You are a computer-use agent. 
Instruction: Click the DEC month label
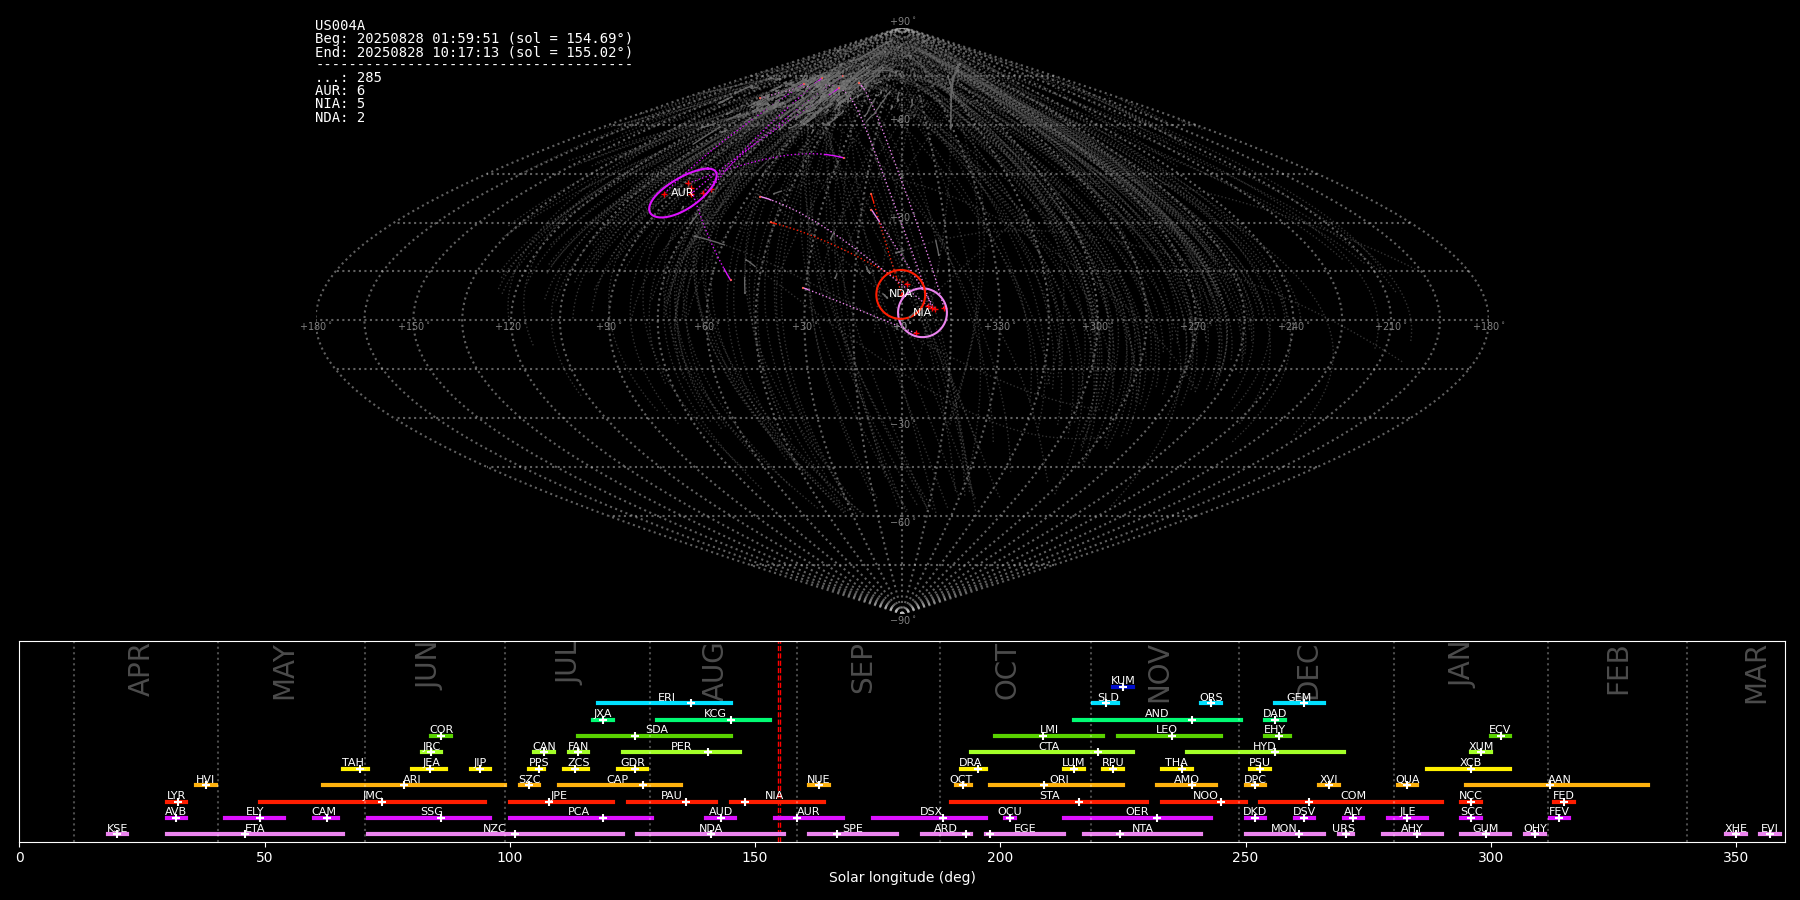tap(1308, 672)
